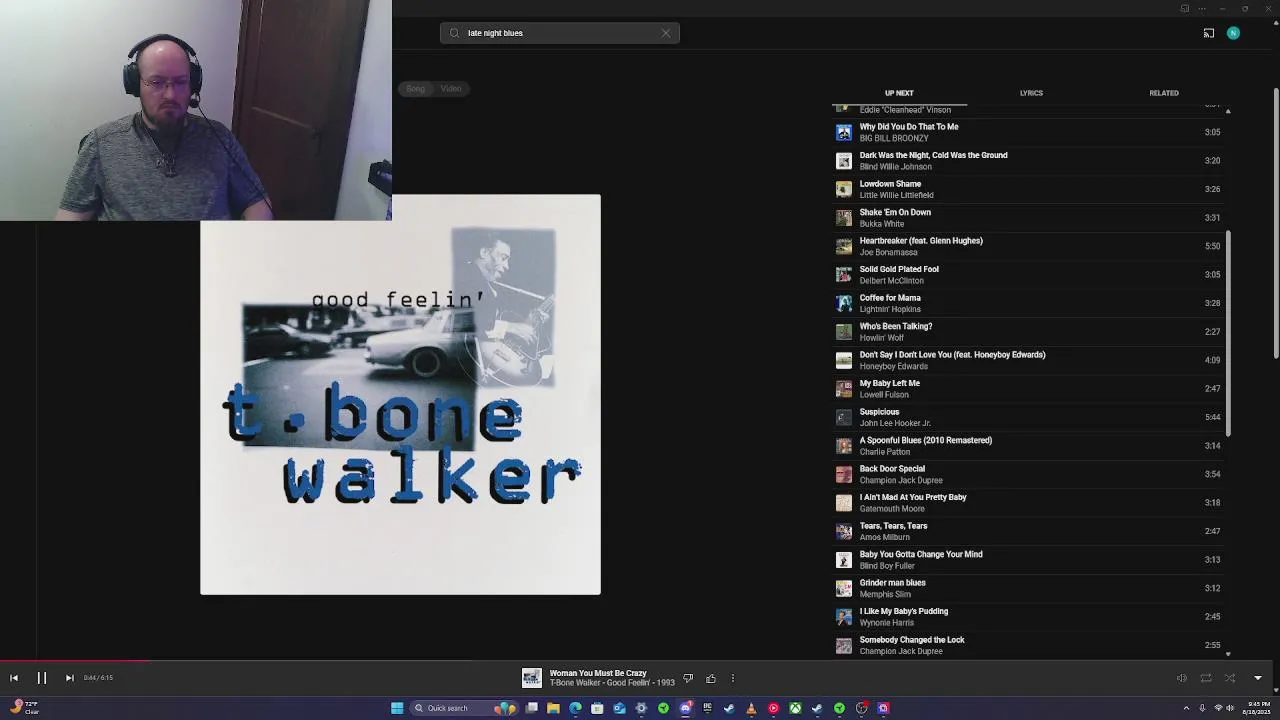Select I Ain't Mad At You Pretty Baby

point(1028,503)
